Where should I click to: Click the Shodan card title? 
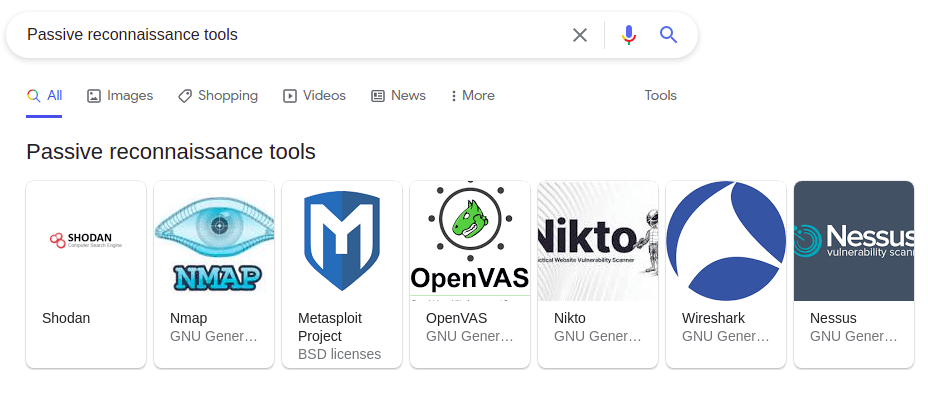pos(66,319)
